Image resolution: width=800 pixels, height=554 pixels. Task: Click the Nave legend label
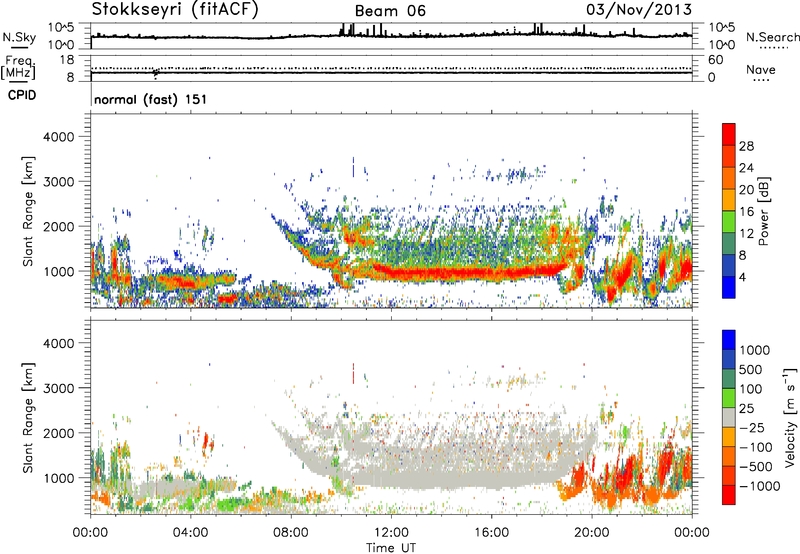coord(761,69)
